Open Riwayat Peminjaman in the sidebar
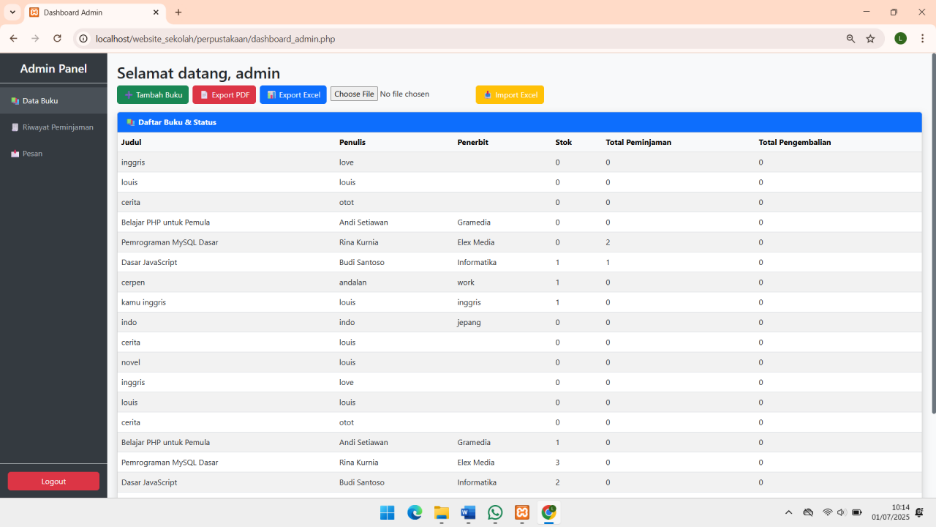This screenshot has height=527, width=936. (53, 127)
